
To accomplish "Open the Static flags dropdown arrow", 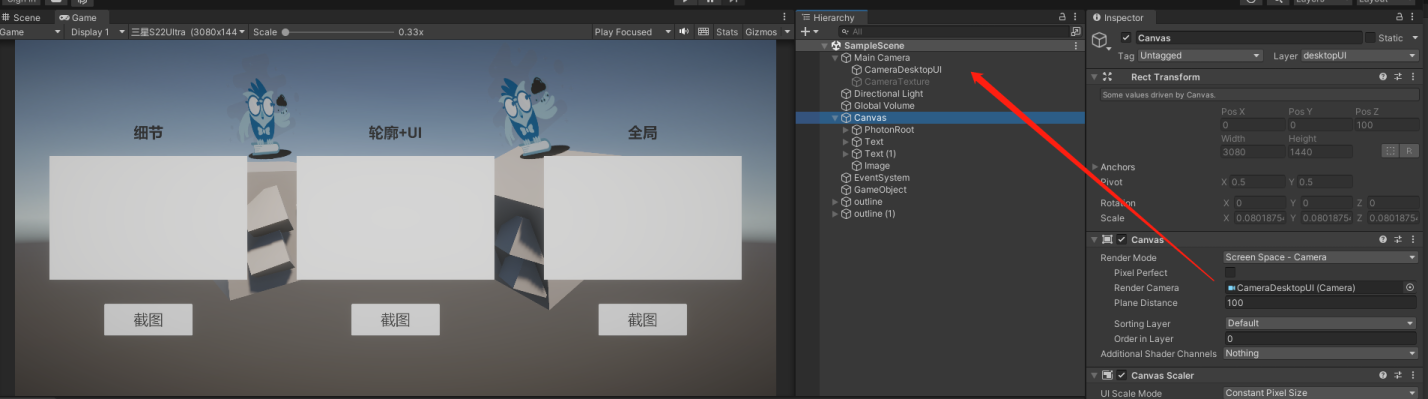I will point(1414,38).
